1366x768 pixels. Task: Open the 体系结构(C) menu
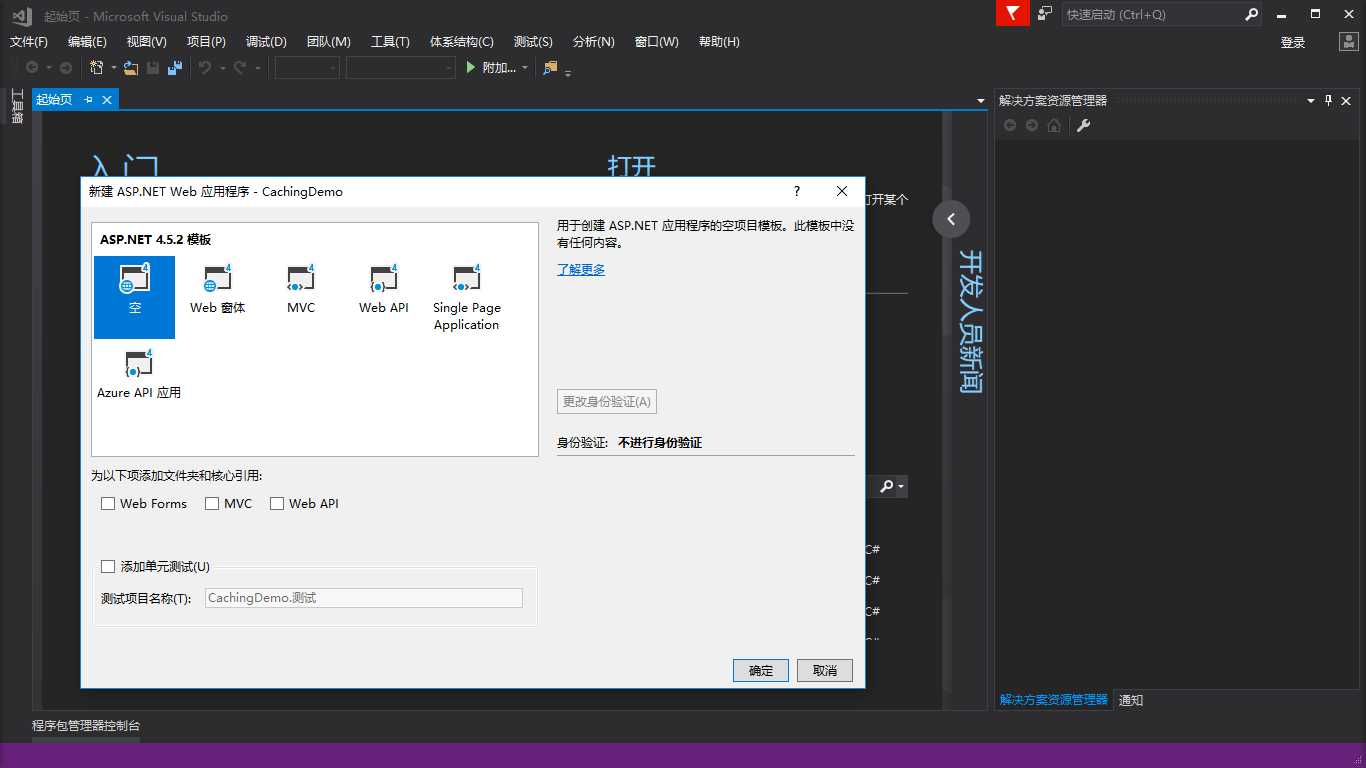tap(462, 42)
